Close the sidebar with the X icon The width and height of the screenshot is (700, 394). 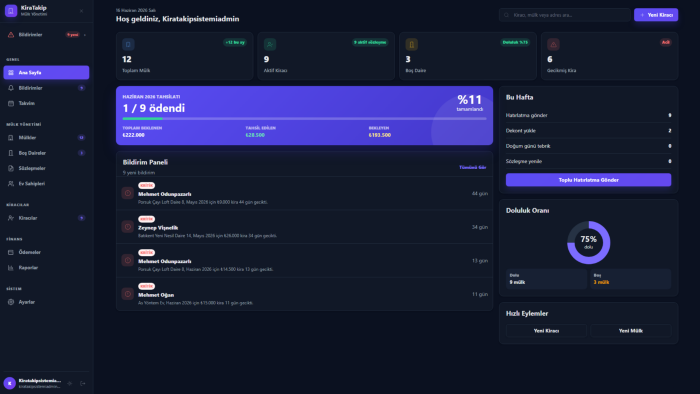pos(81,11)
